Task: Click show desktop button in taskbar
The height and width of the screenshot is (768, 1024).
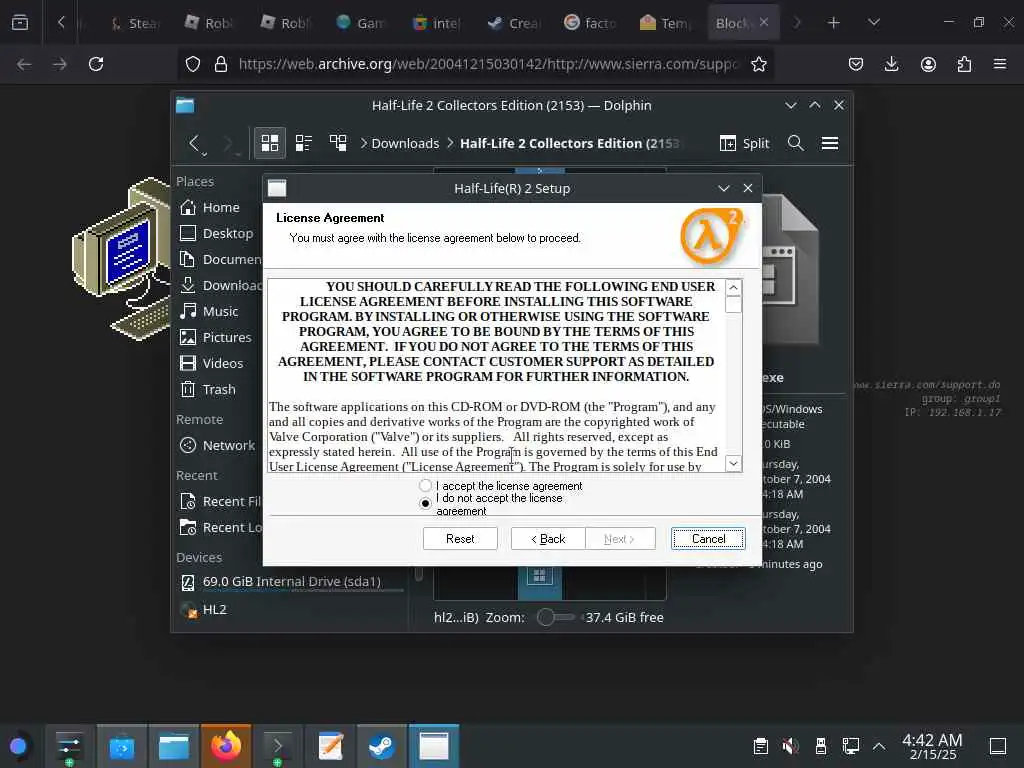Action: (998, 746)
